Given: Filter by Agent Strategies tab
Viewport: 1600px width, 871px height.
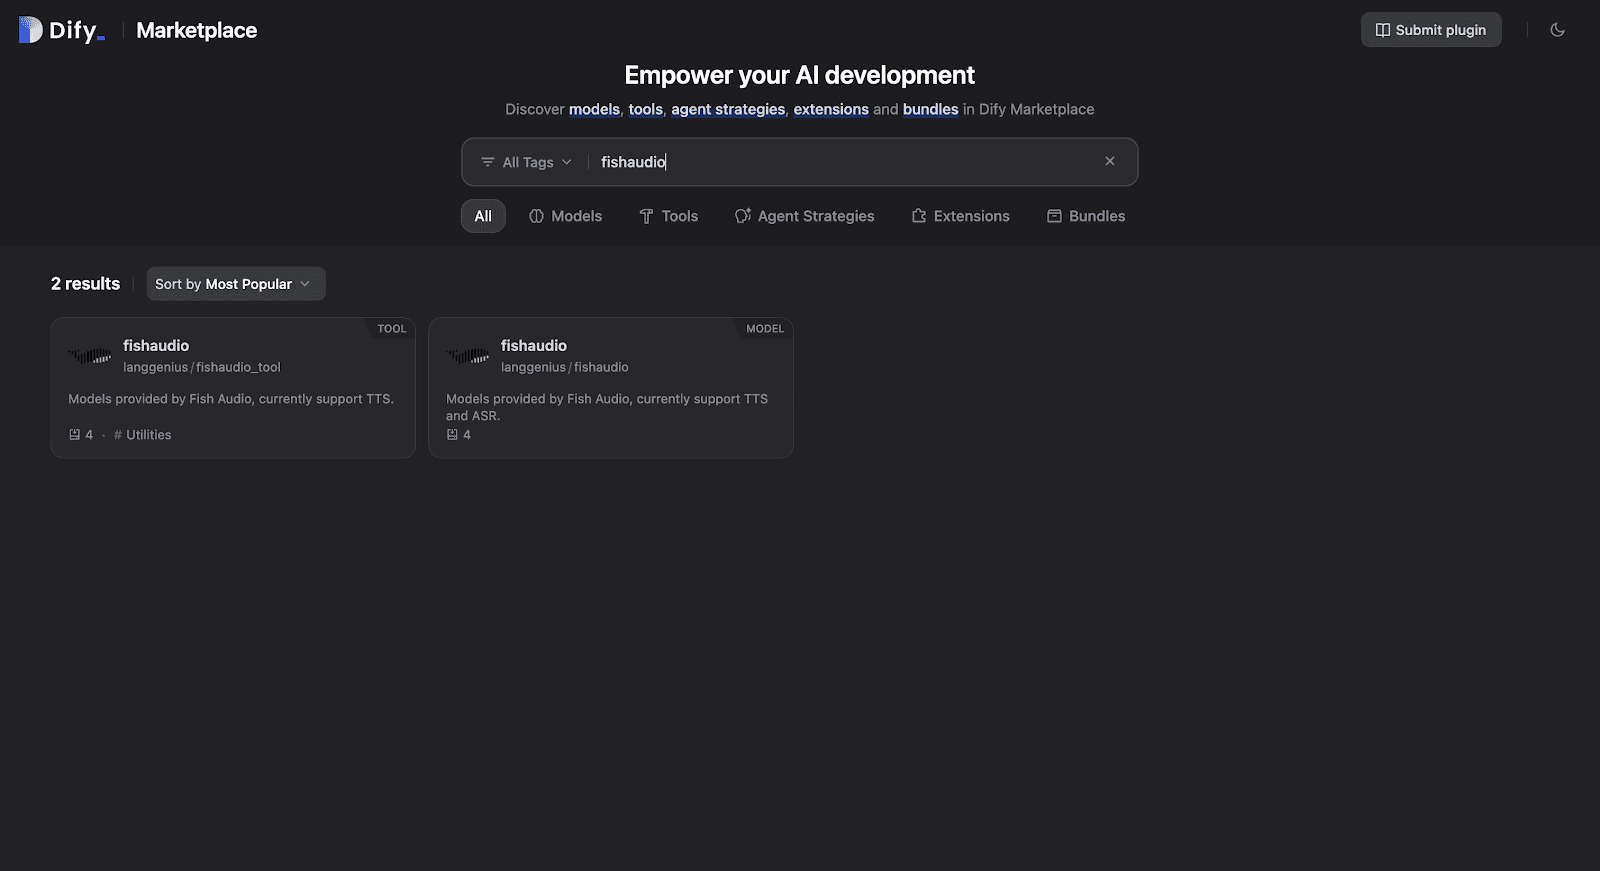Looking at the screenshot, I should coord(804,216).
